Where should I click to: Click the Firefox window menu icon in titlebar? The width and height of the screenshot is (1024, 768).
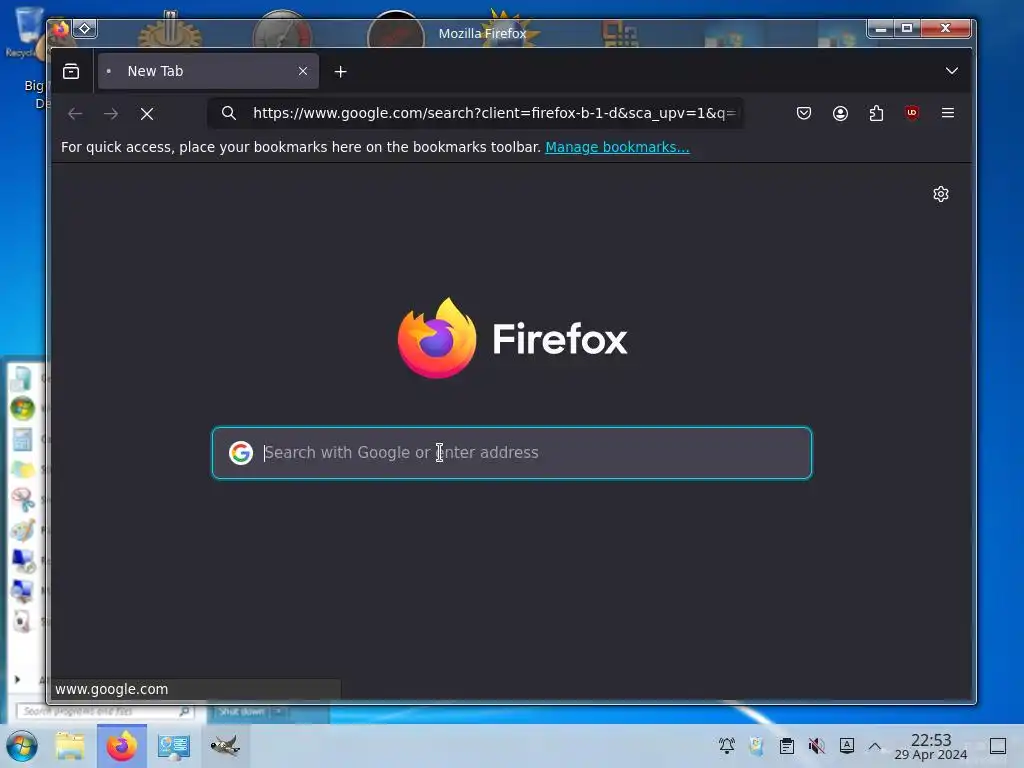[60, 29]
